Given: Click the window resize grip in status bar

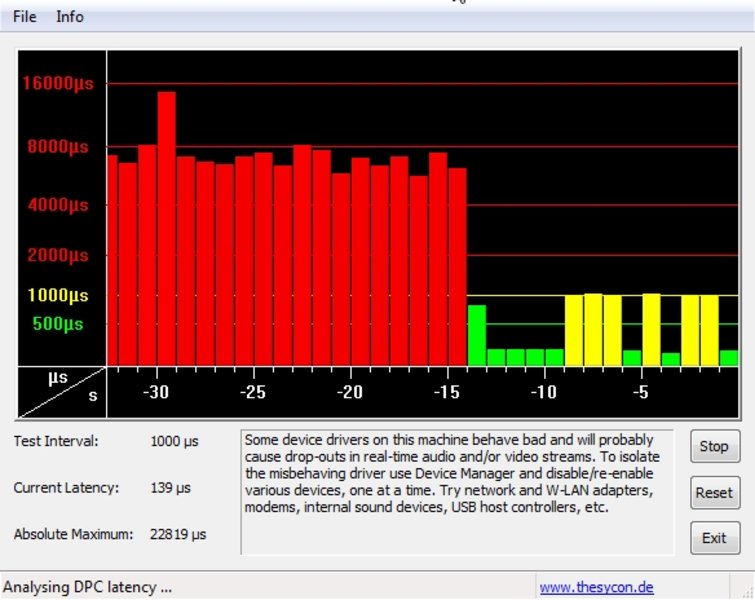Looking at the screenshot, I should pyautogui.click(x=747, y=593).
